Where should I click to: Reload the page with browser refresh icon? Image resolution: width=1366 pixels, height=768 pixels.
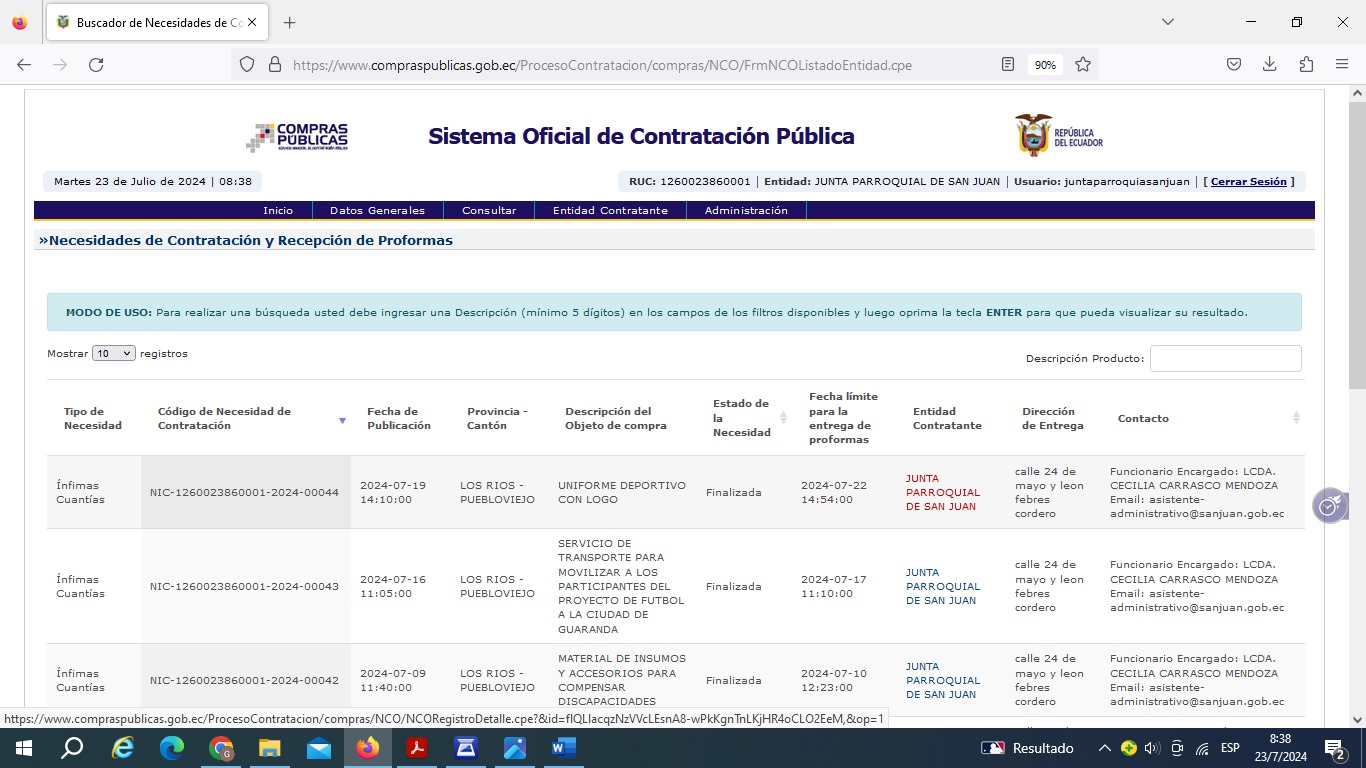click(x=96, y=65)
